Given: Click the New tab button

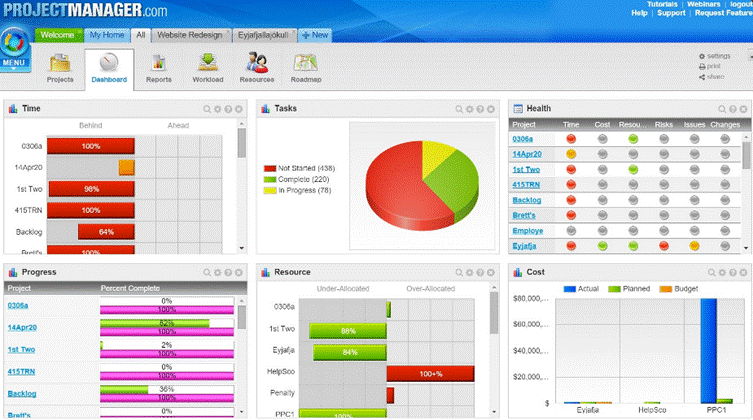Looking at the screenshot, I should [x=315, y=35].
